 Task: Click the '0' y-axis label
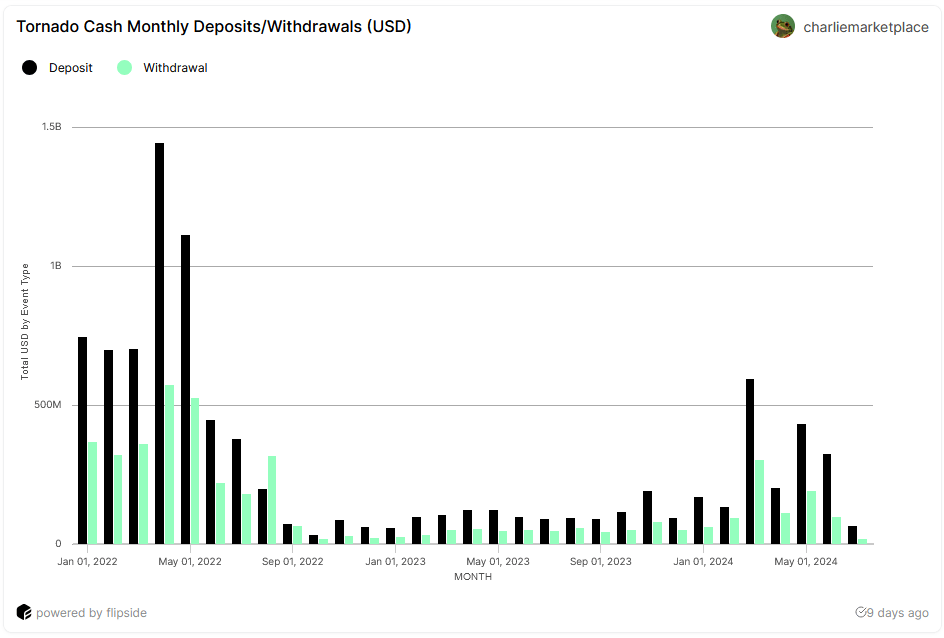point(58,544)
